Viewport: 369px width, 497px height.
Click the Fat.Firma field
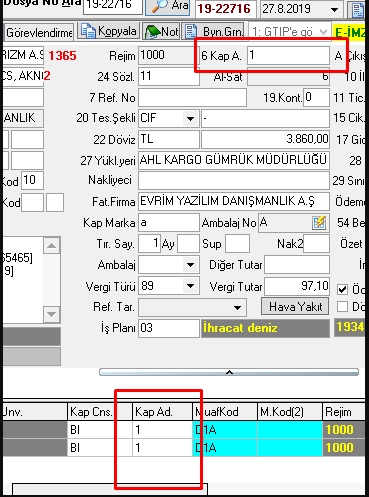click(234, 202)
